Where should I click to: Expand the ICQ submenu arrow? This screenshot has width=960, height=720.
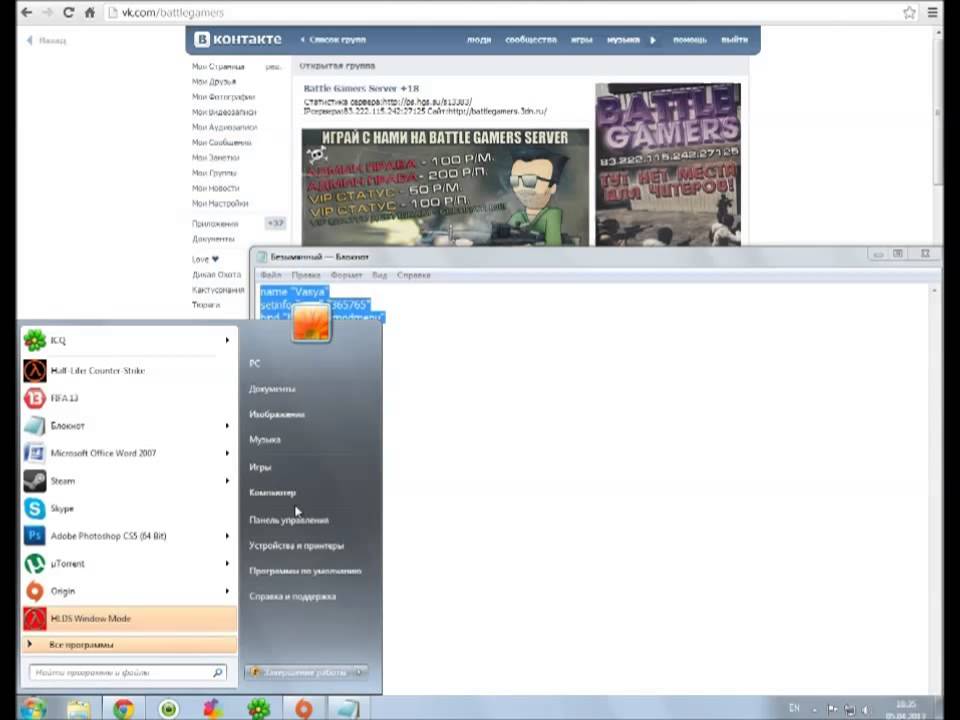point(227,340)
